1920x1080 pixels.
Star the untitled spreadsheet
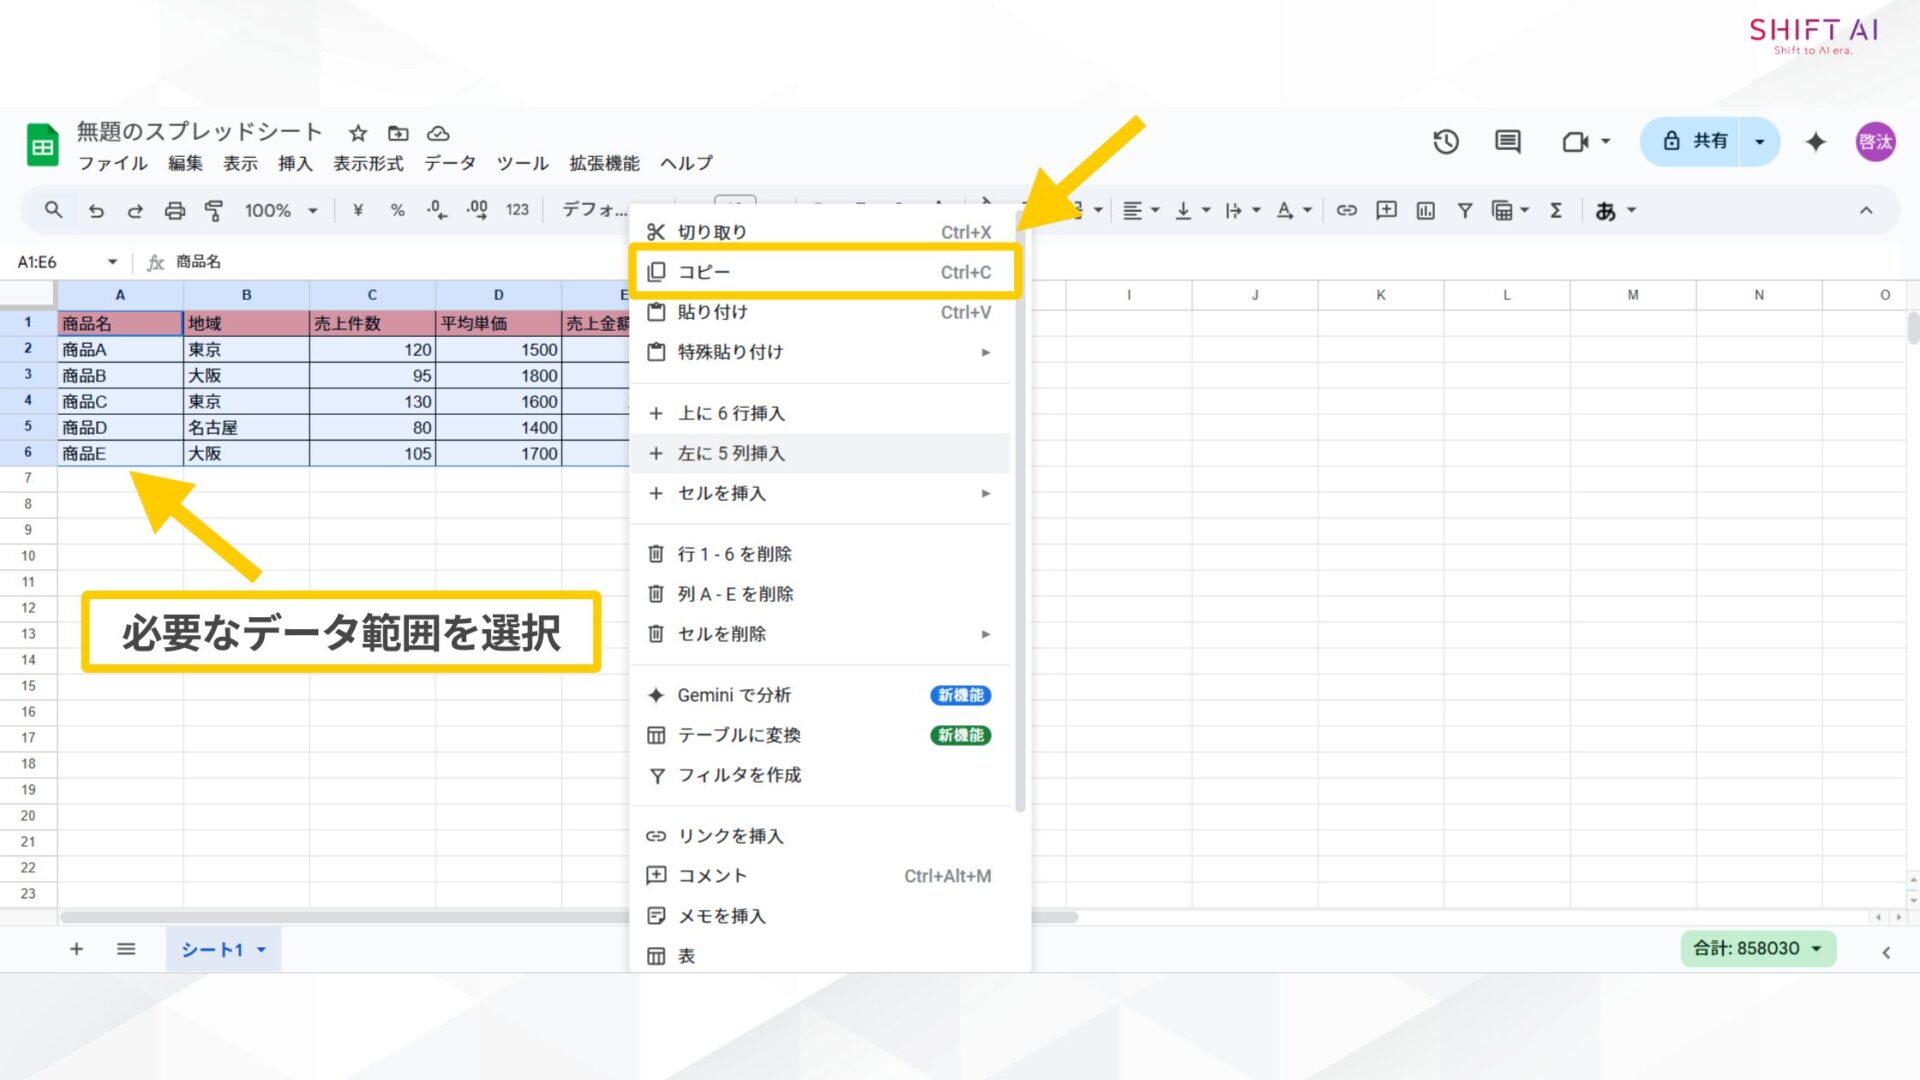click(358, 133)
